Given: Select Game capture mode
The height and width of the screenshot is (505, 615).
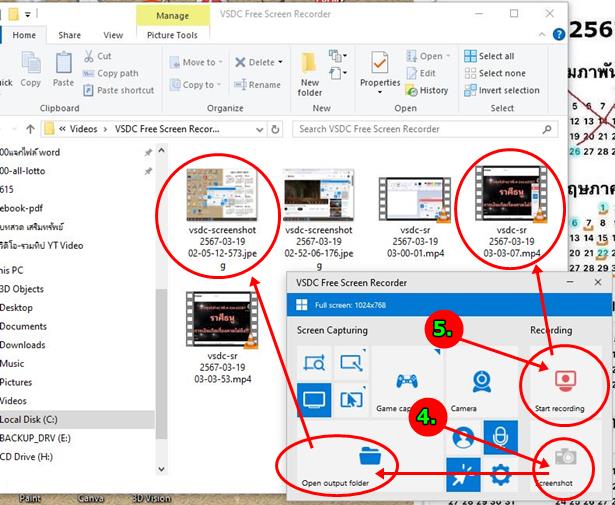Looking at the screenshot, I should point(407,381).
